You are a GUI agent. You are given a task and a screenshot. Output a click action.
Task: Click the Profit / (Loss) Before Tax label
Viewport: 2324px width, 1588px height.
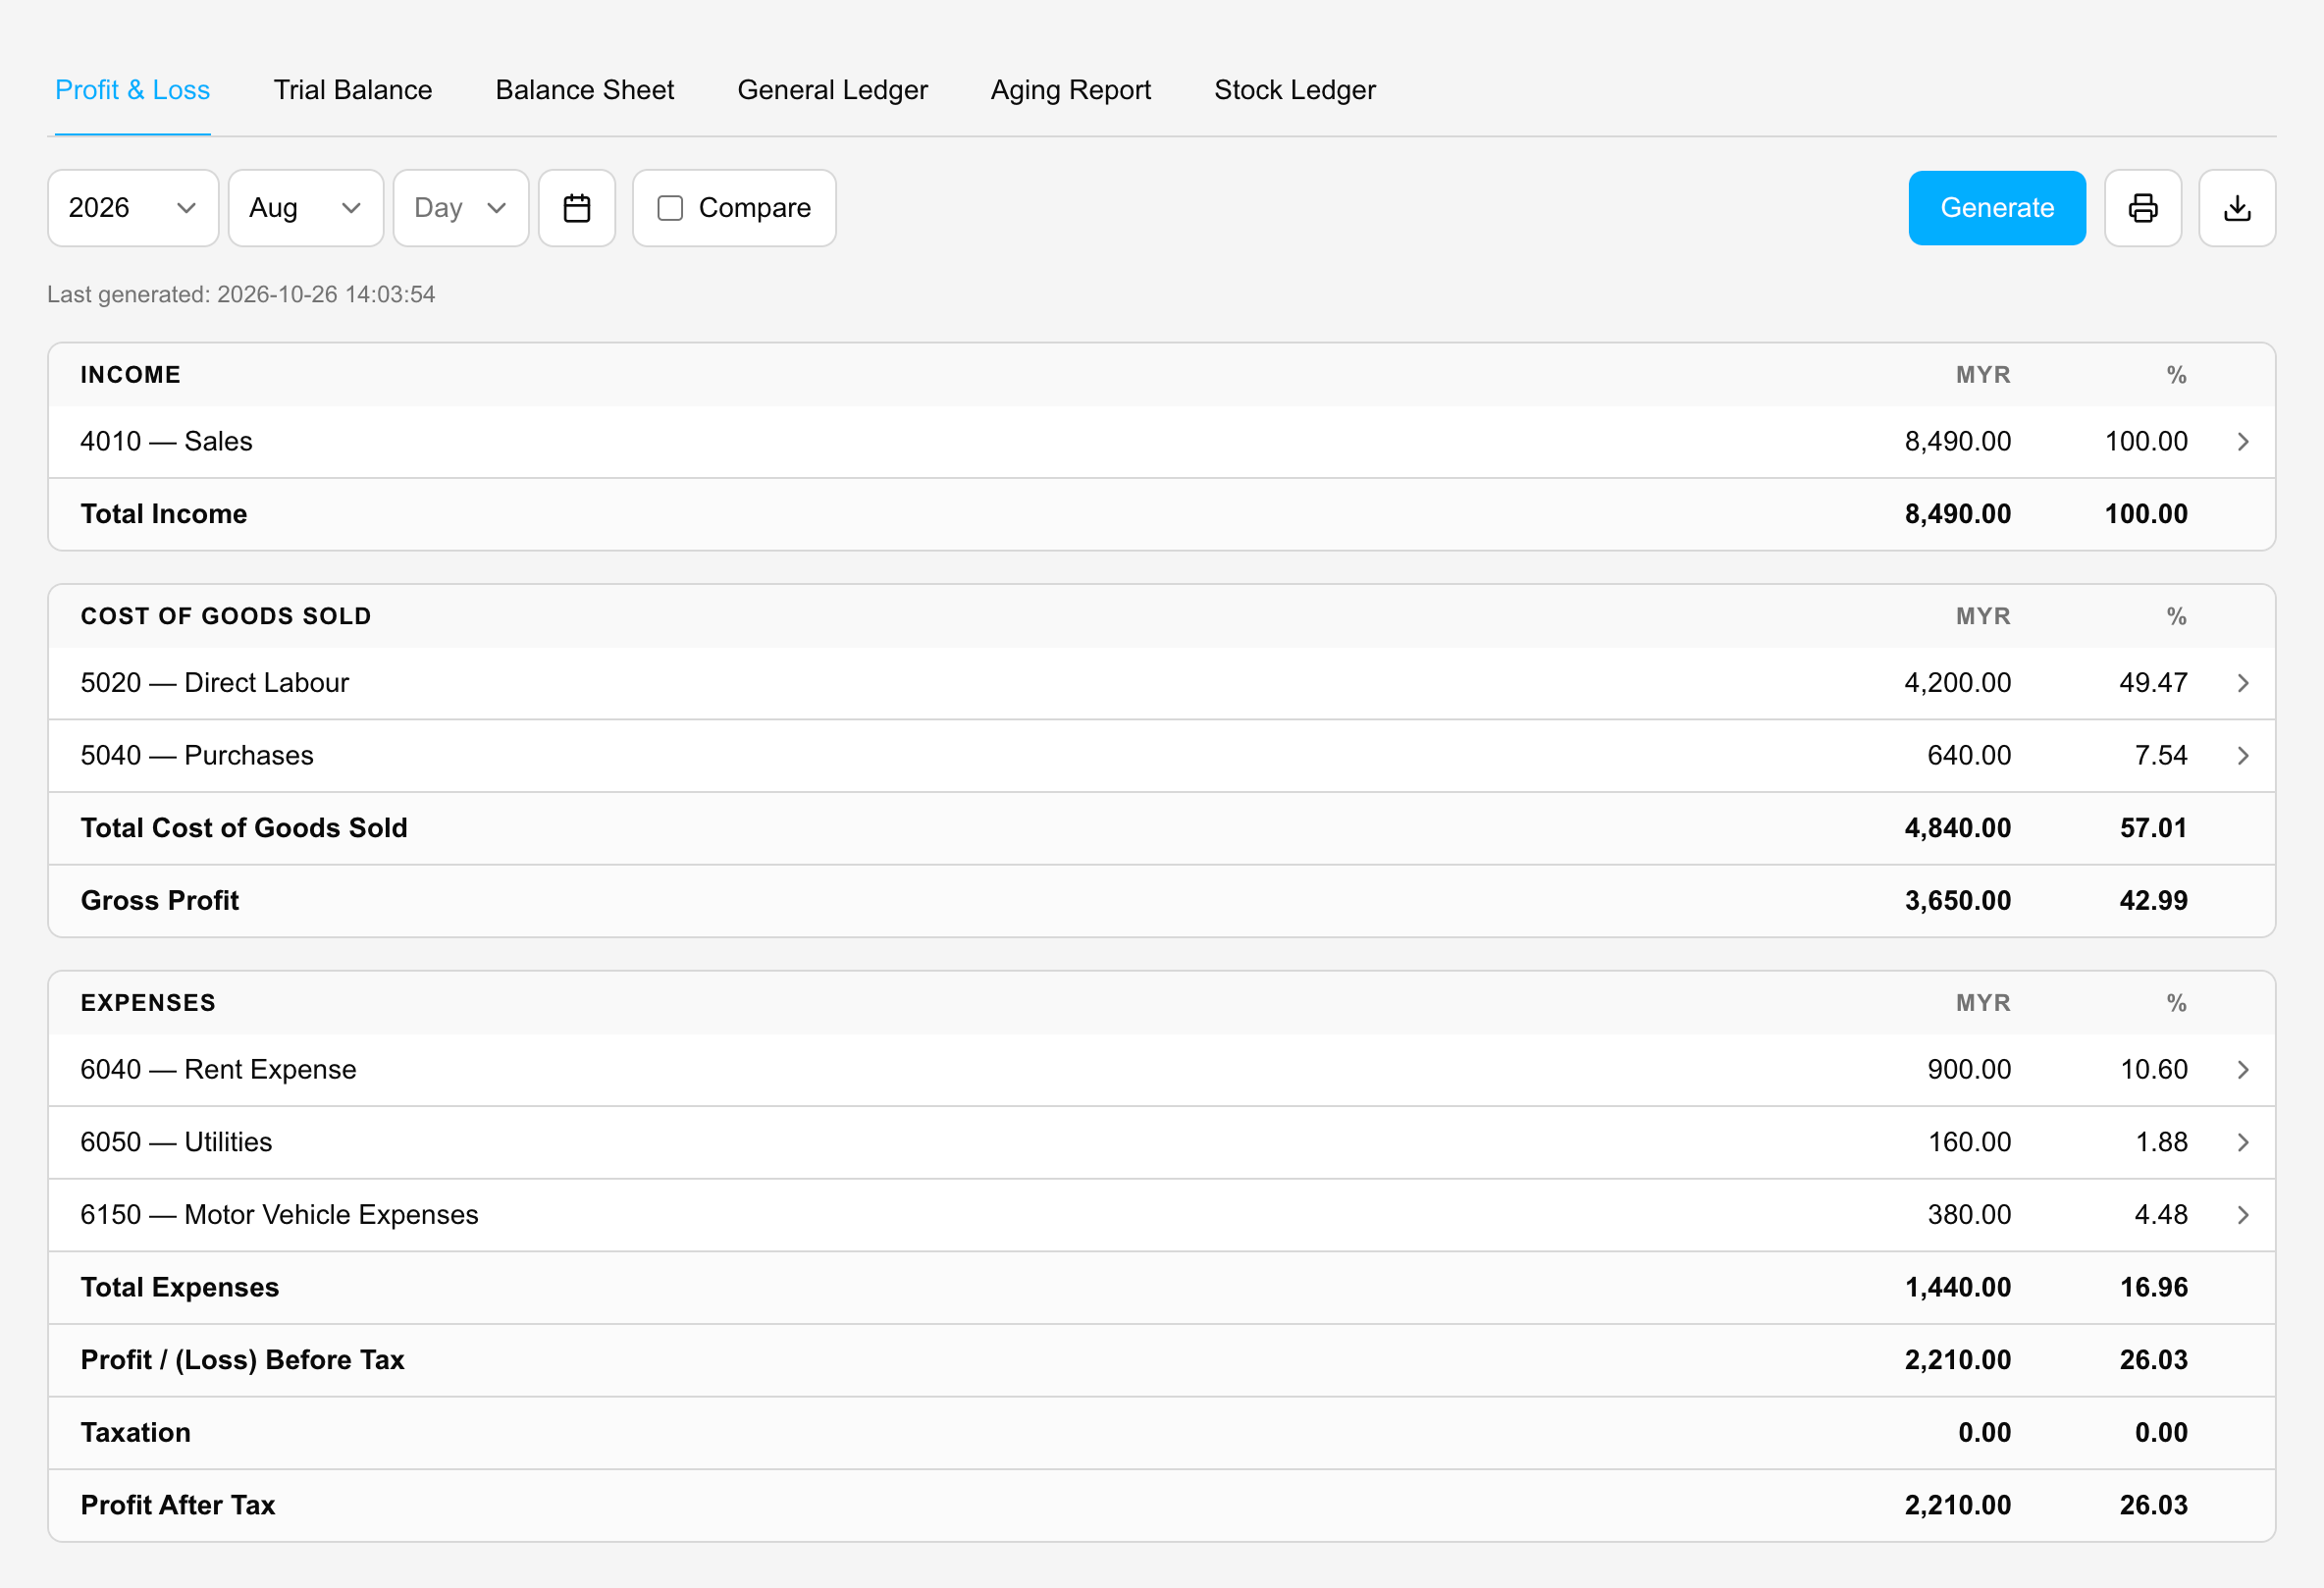(x=243, y=1360)
